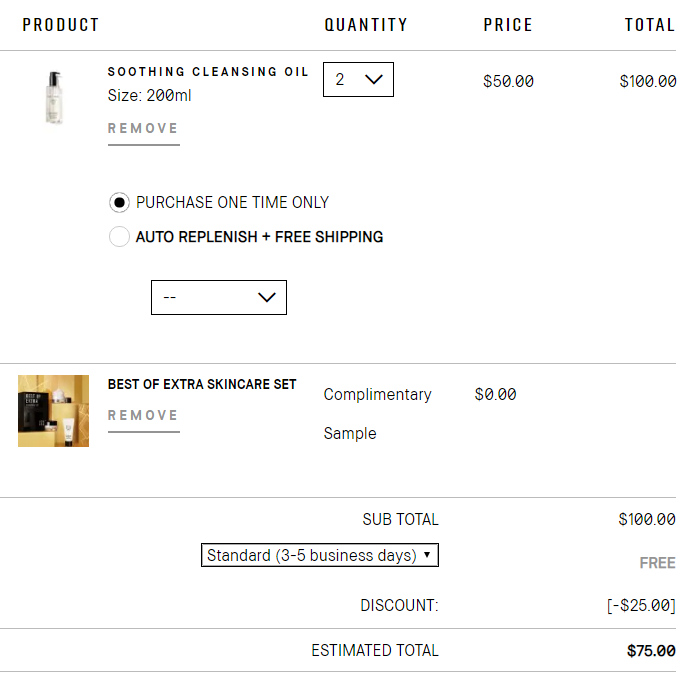Open the quantity dropdown showing 2
Viewport: 683px width, 675px height.
point(358,80)
